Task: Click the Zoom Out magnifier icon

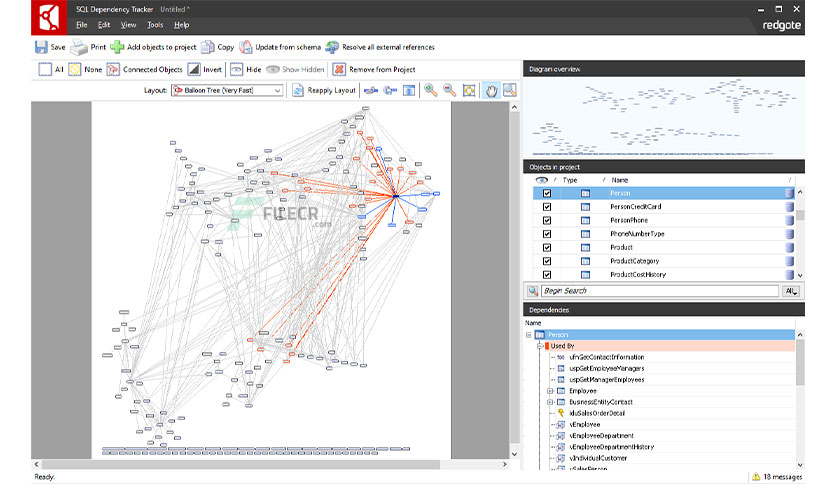Action: click(x=449, y=90)
